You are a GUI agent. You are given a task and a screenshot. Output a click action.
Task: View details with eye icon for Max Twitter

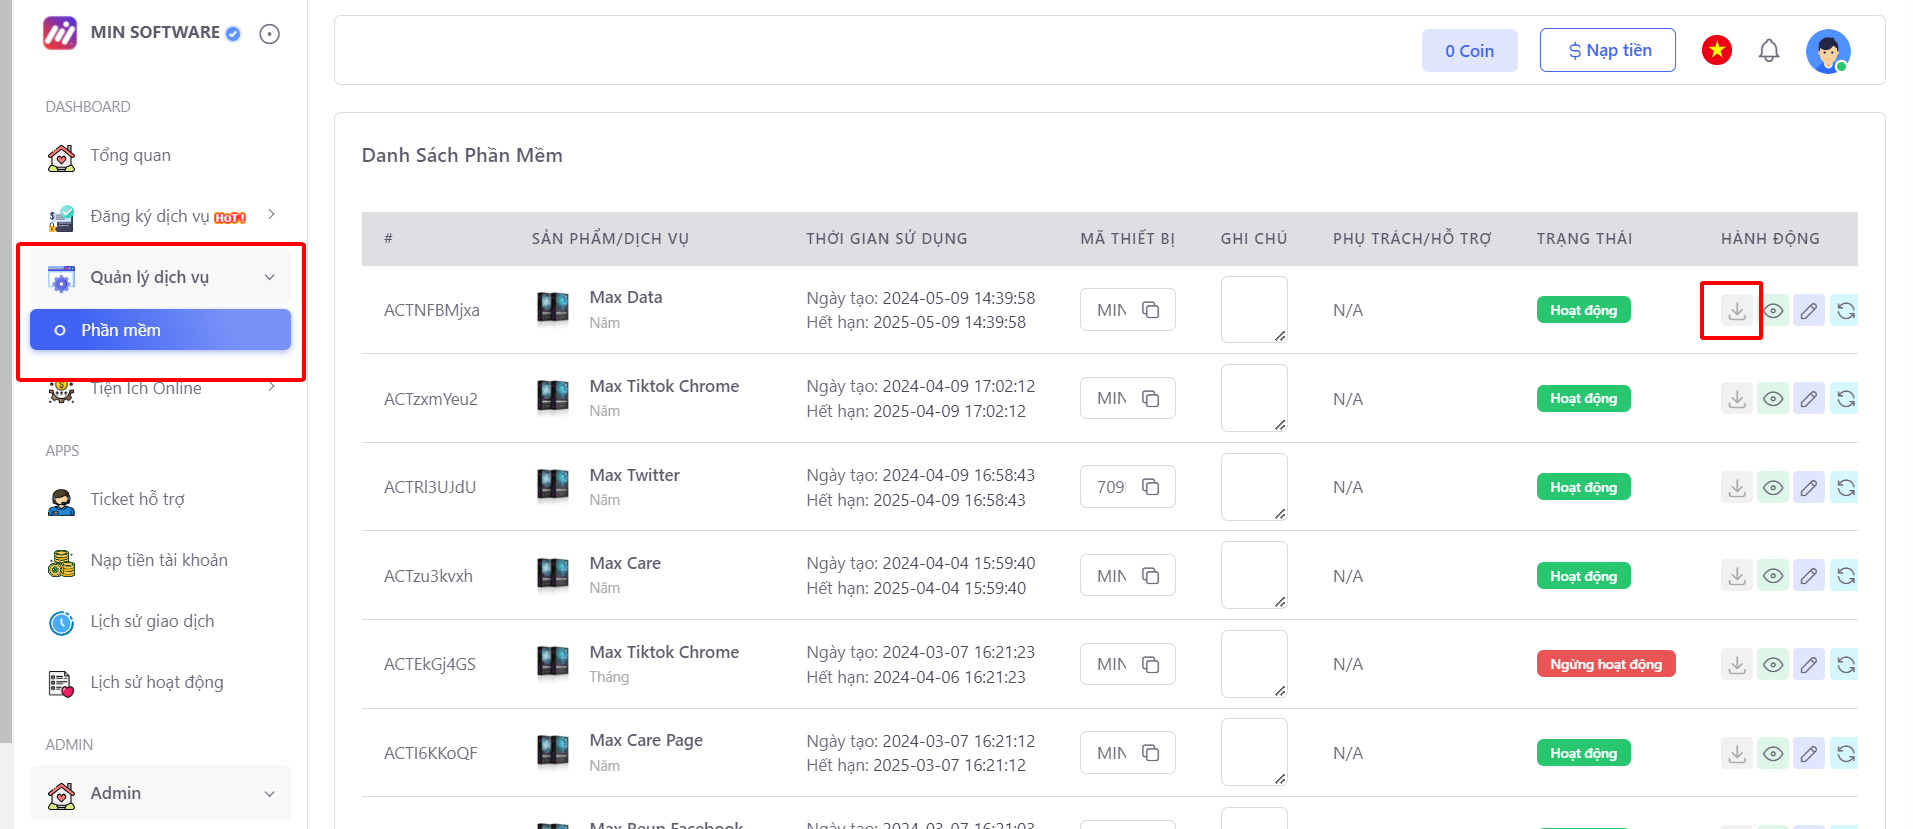click(1773, 487)
